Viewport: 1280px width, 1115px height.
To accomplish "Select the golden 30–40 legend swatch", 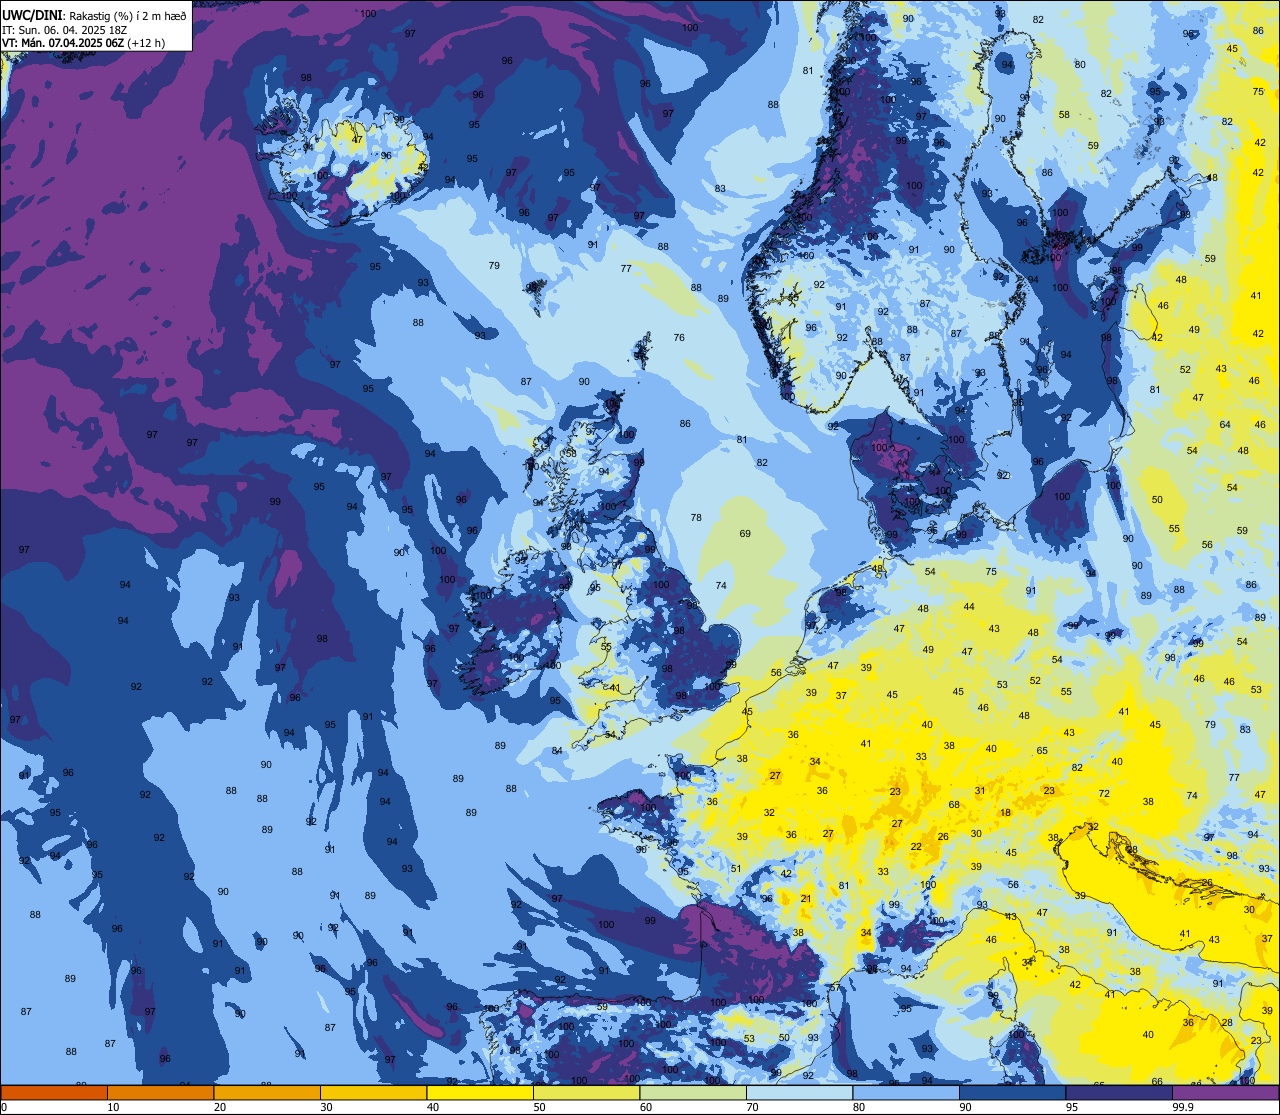I will 373,1092.
